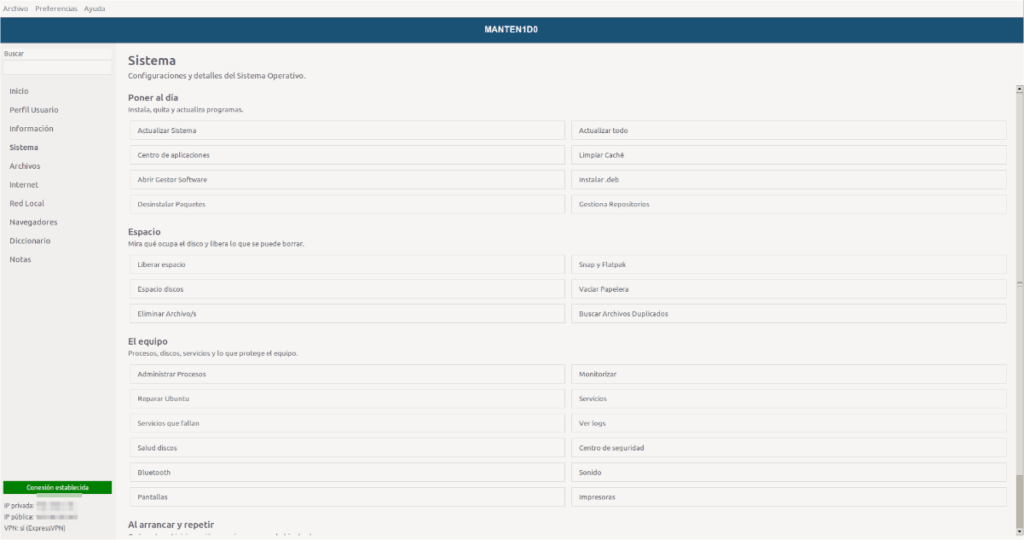This screenshot has width=1024, height=540.
Task: Click Bluetooth button
Action: tap(347, 472)
